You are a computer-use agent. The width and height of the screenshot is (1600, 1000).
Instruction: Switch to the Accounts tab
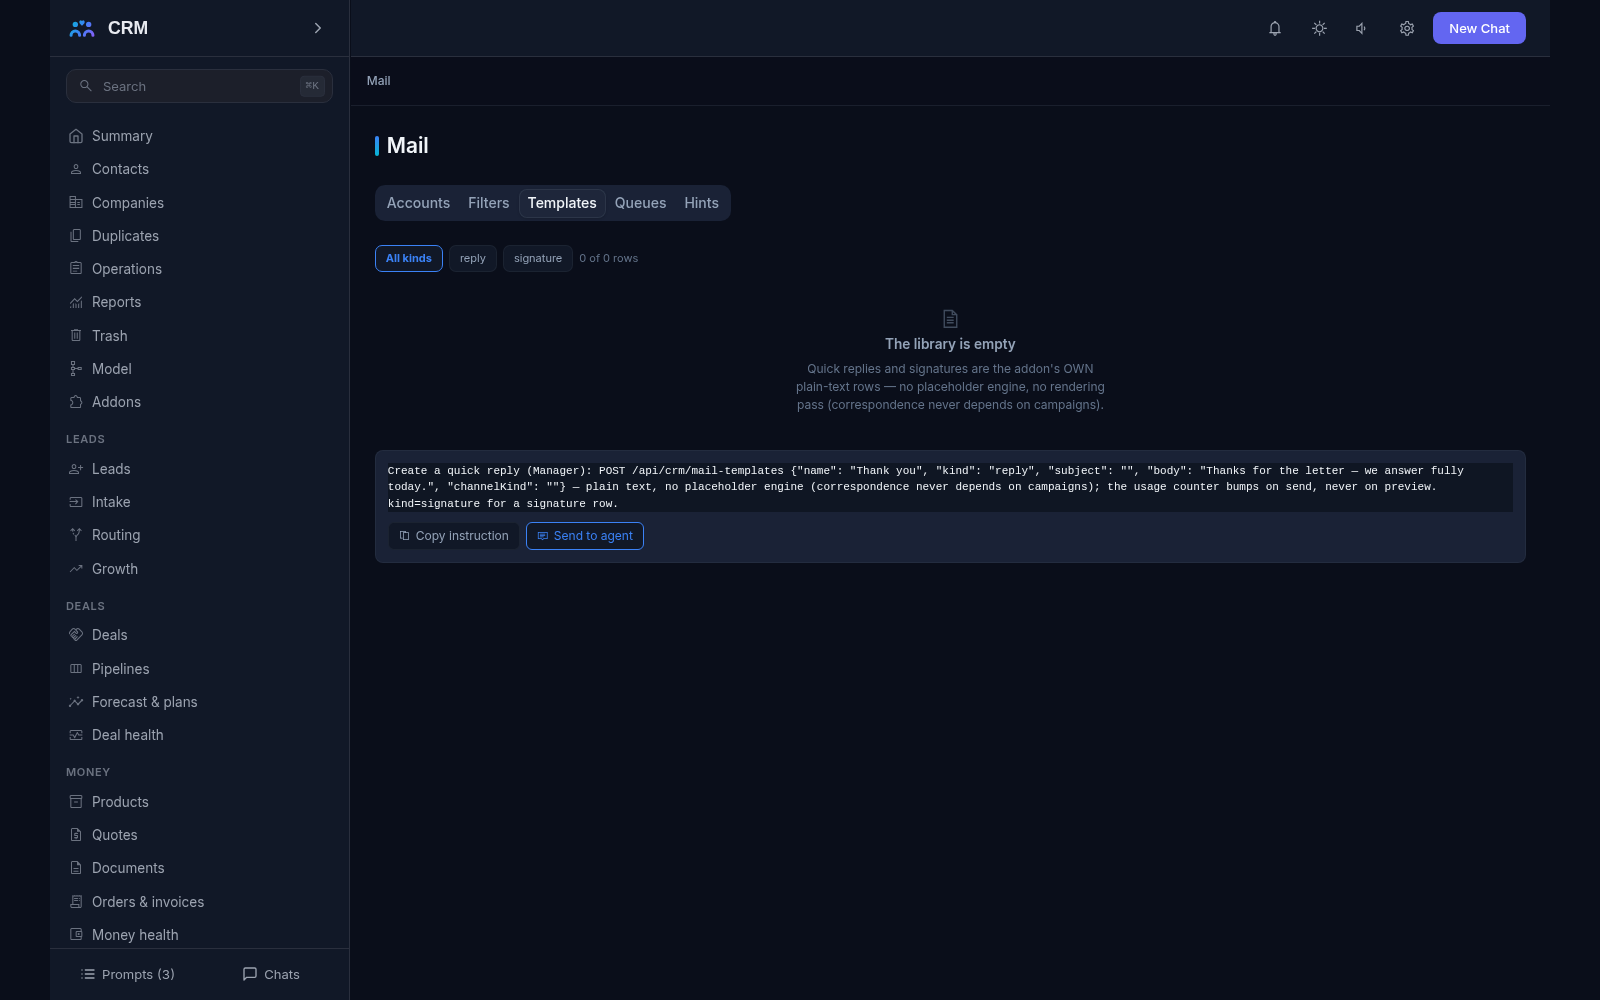418,203
